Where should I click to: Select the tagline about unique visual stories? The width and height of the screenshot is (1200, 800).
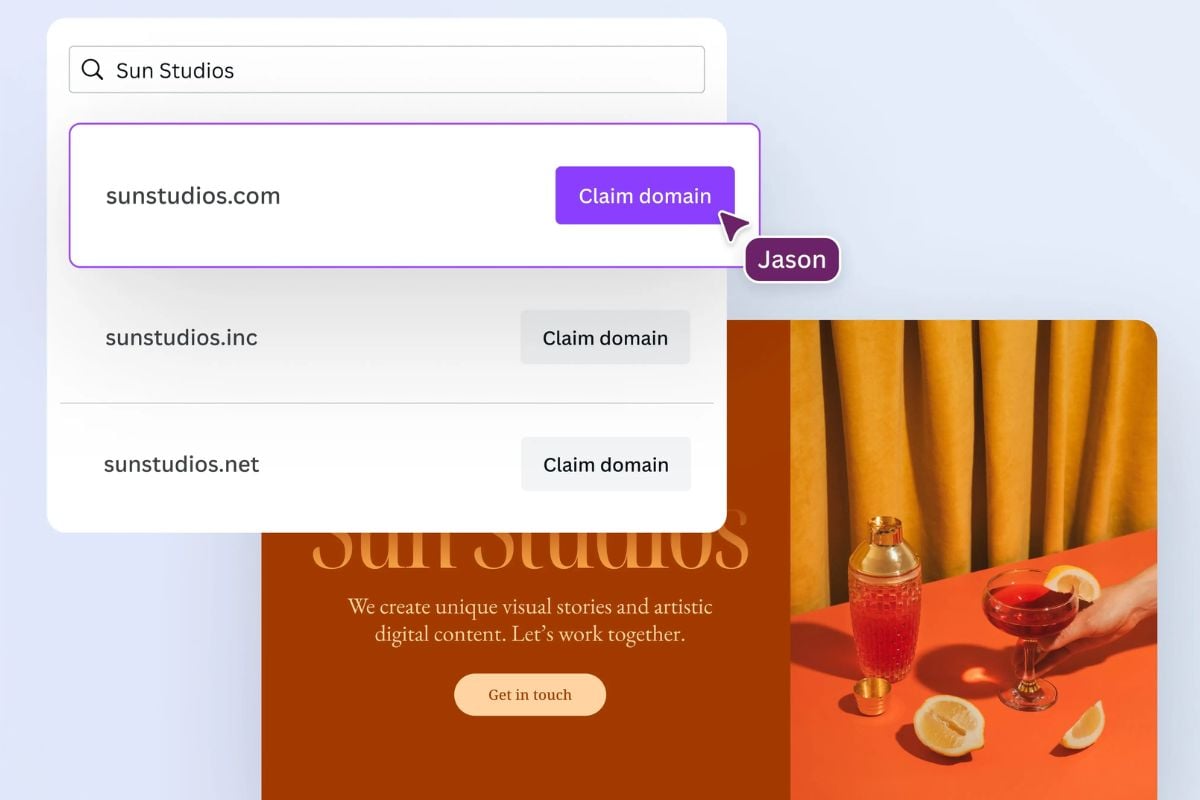[x=530, y=620]
